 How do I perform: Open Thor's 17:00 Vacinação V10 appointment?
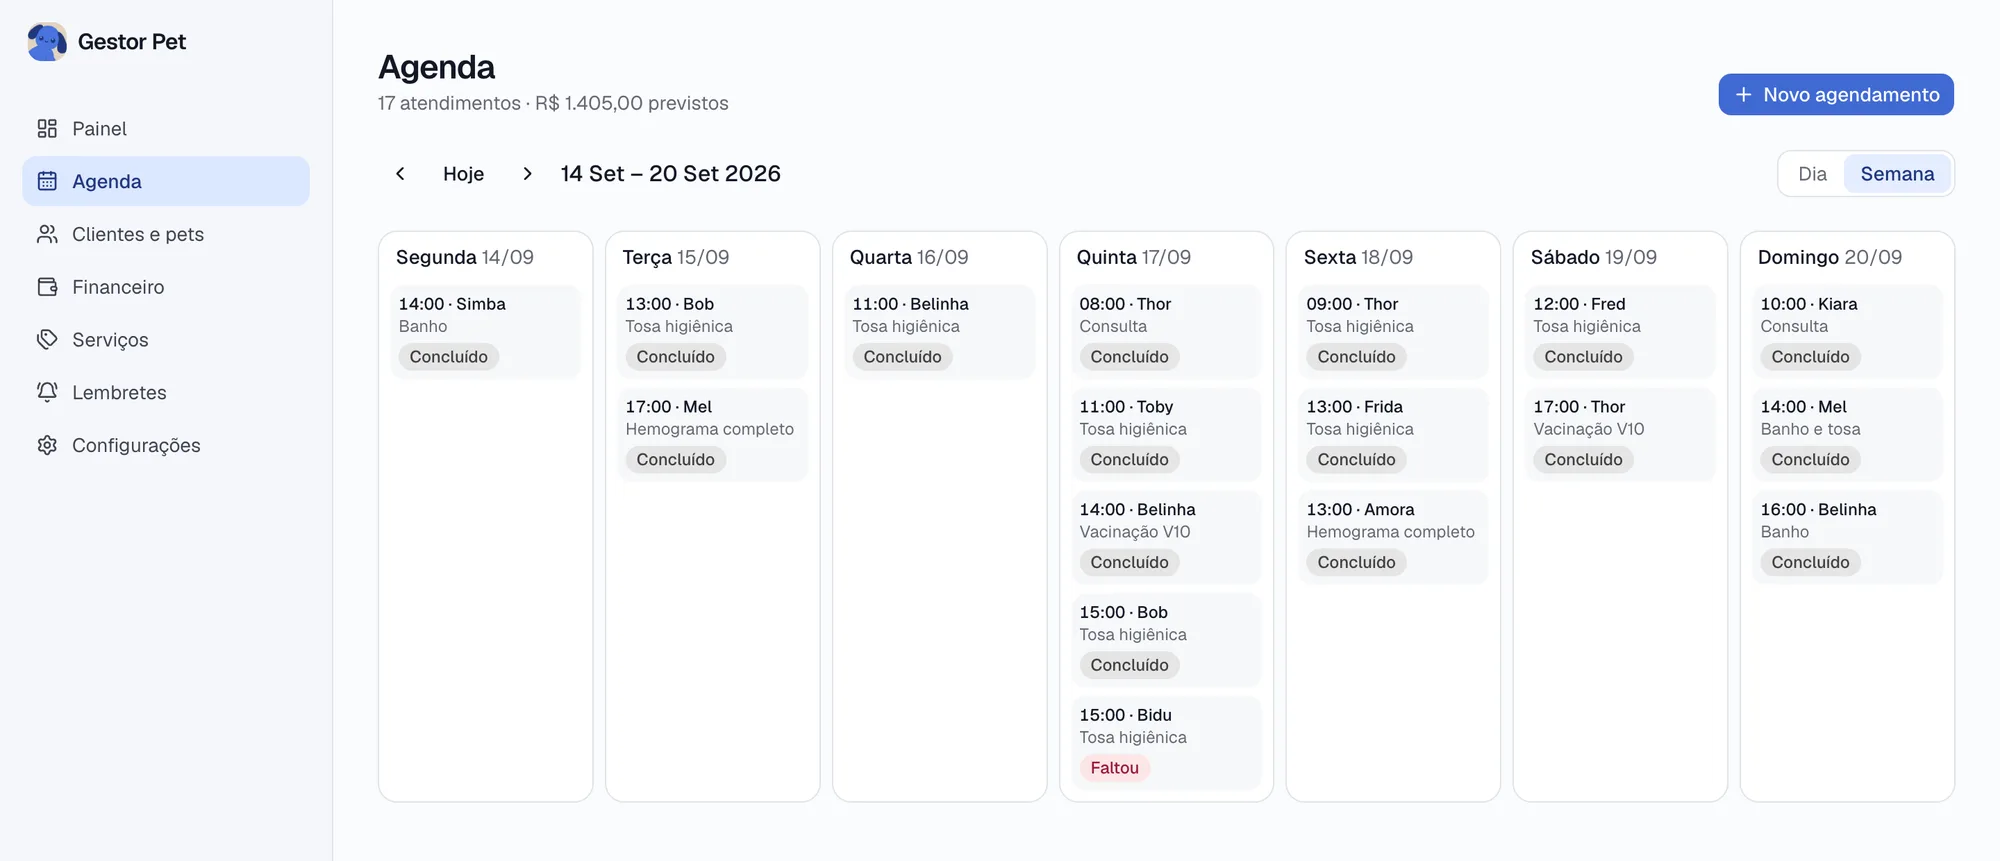point(1620,435)
